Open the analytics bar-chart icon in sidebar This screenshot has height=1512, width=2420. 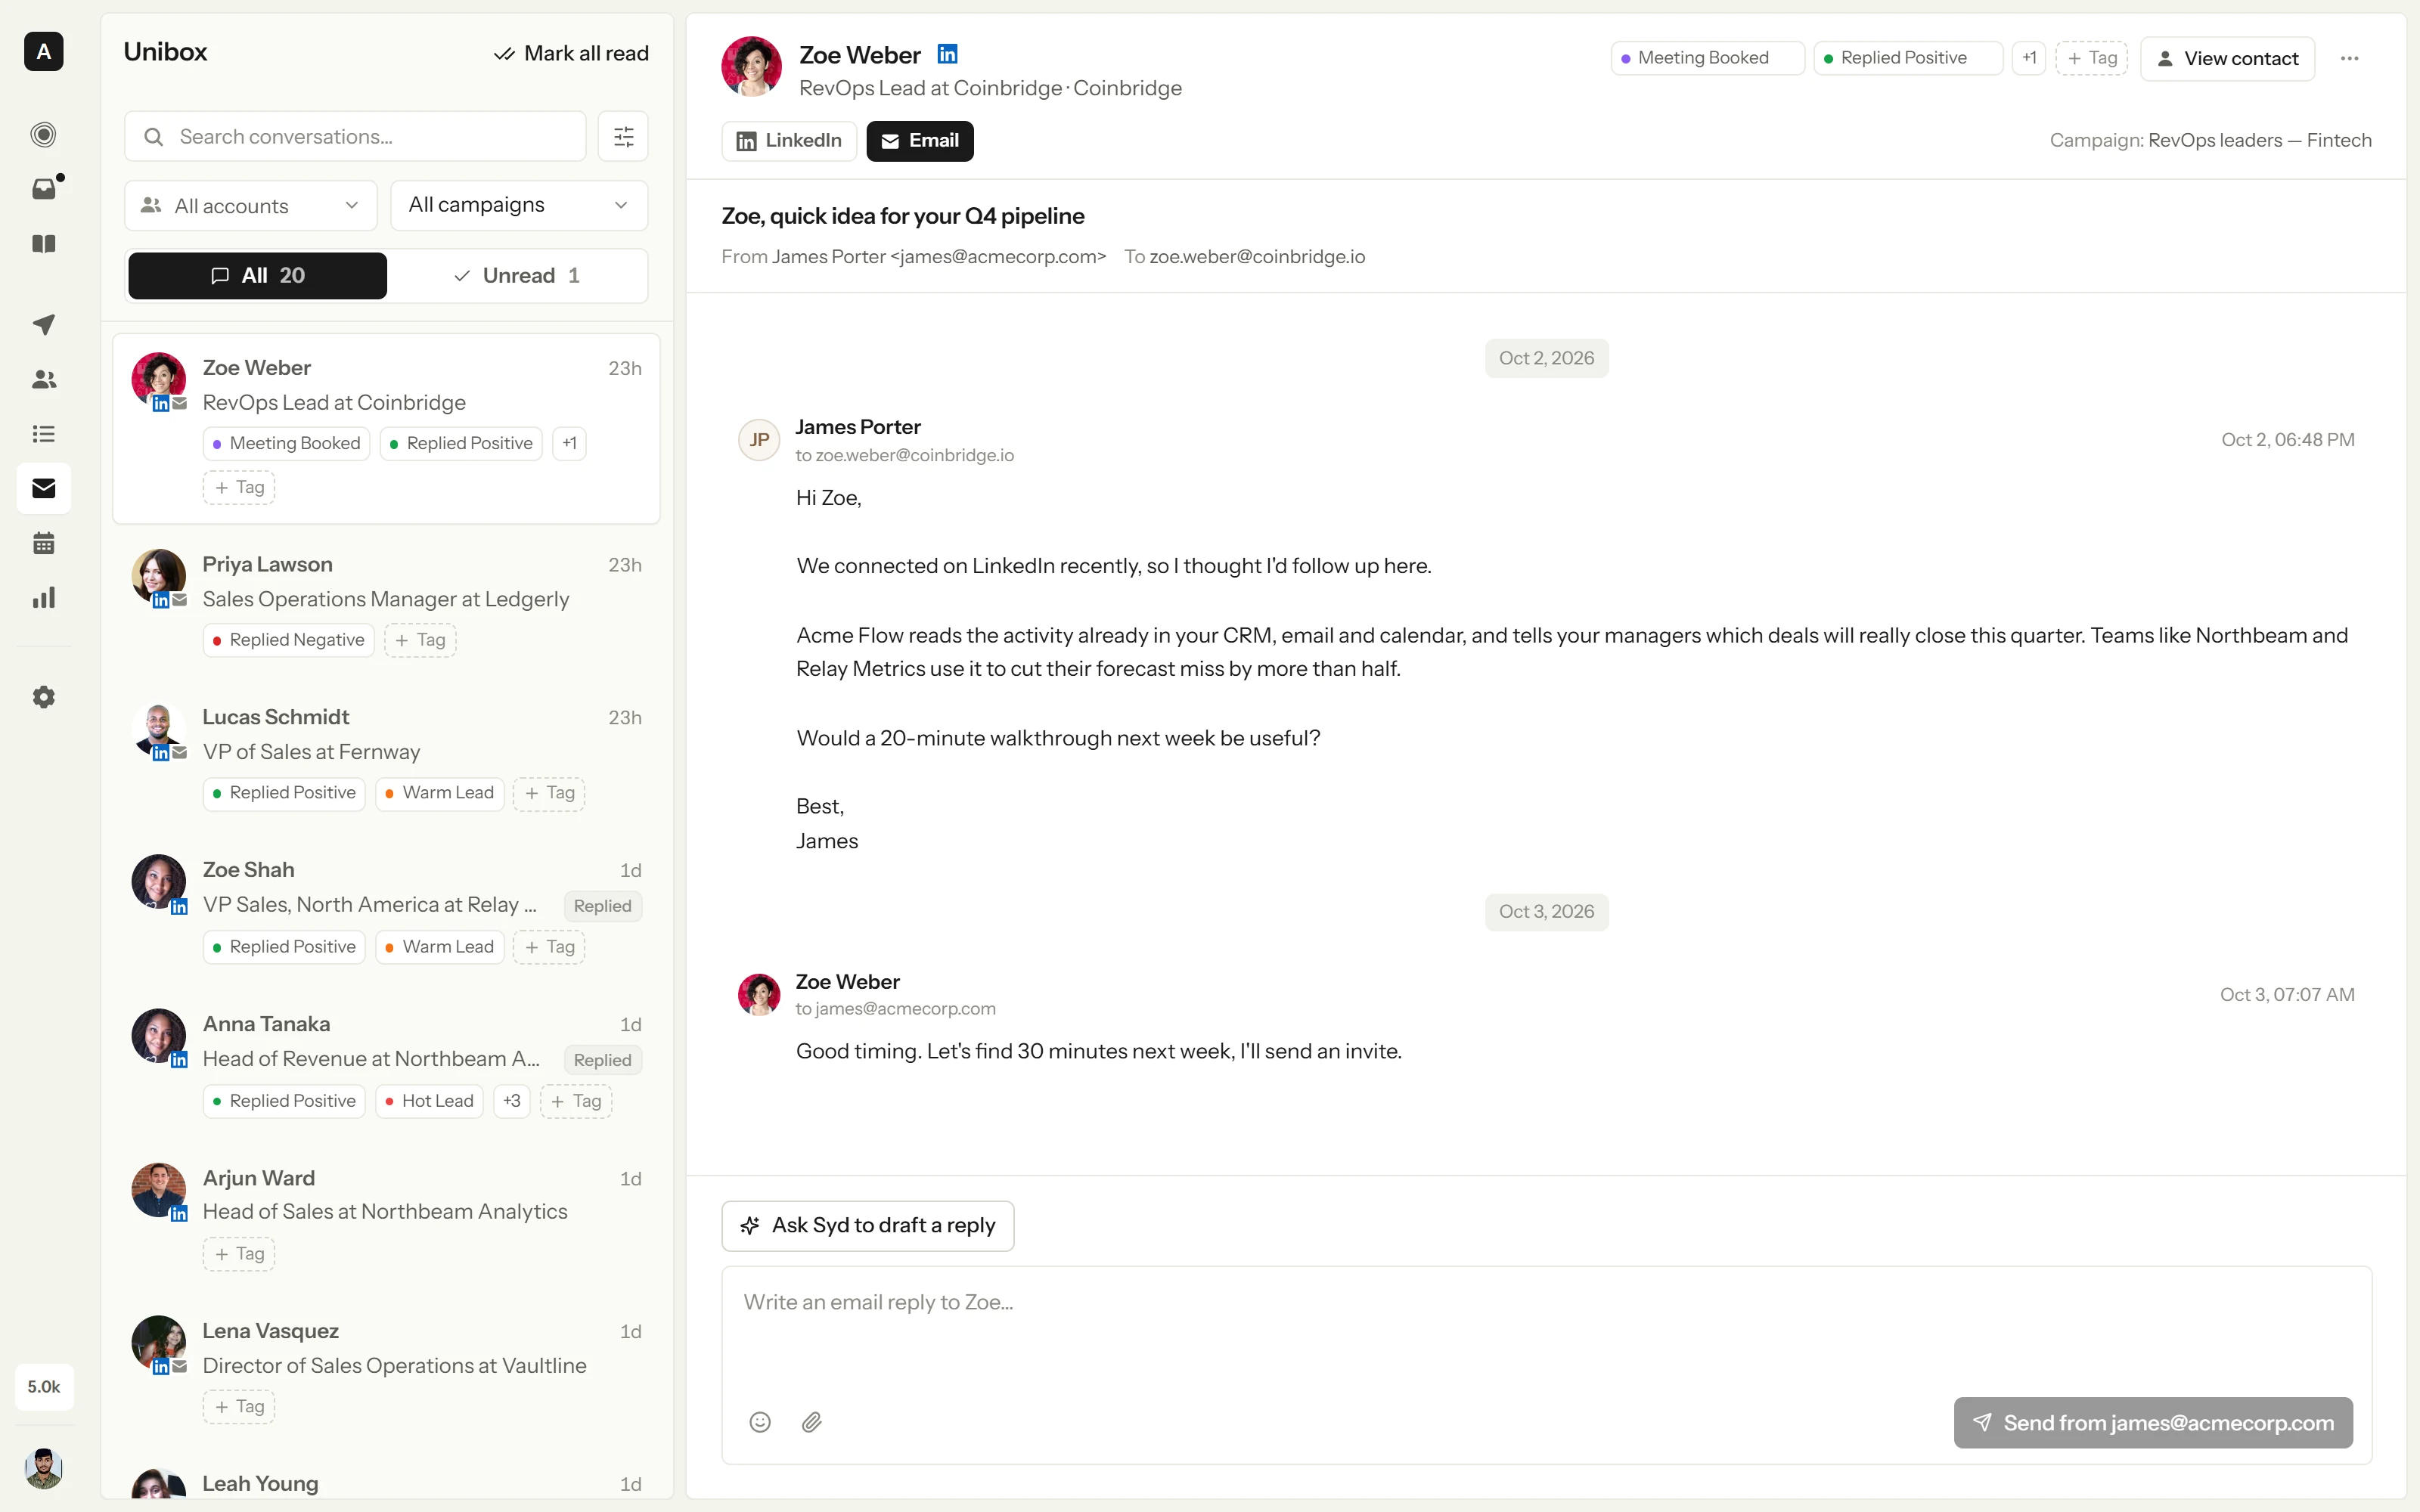[43, 598]
